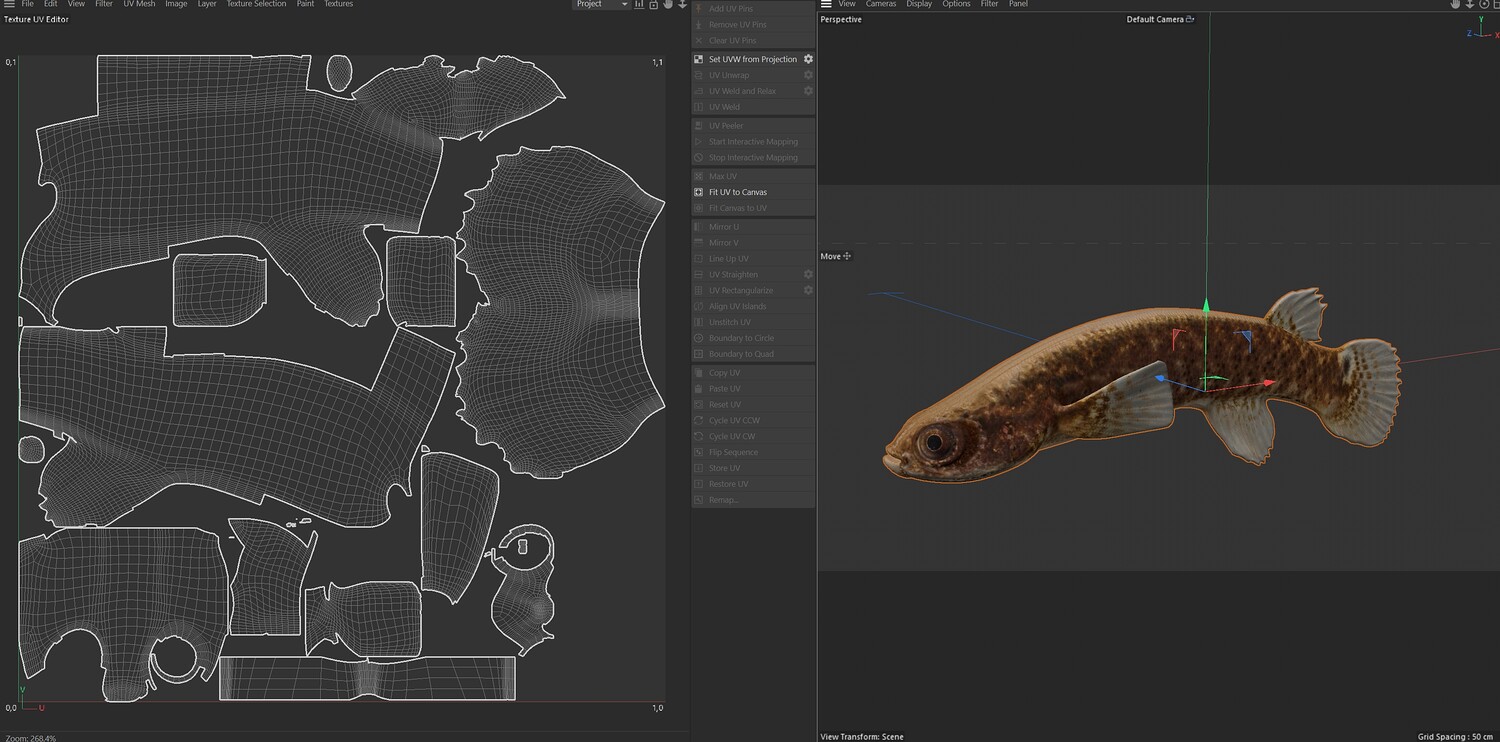Open the viewport hamburger menu
The height and width of the screenshot is (742, 1500).
(826, 4)
